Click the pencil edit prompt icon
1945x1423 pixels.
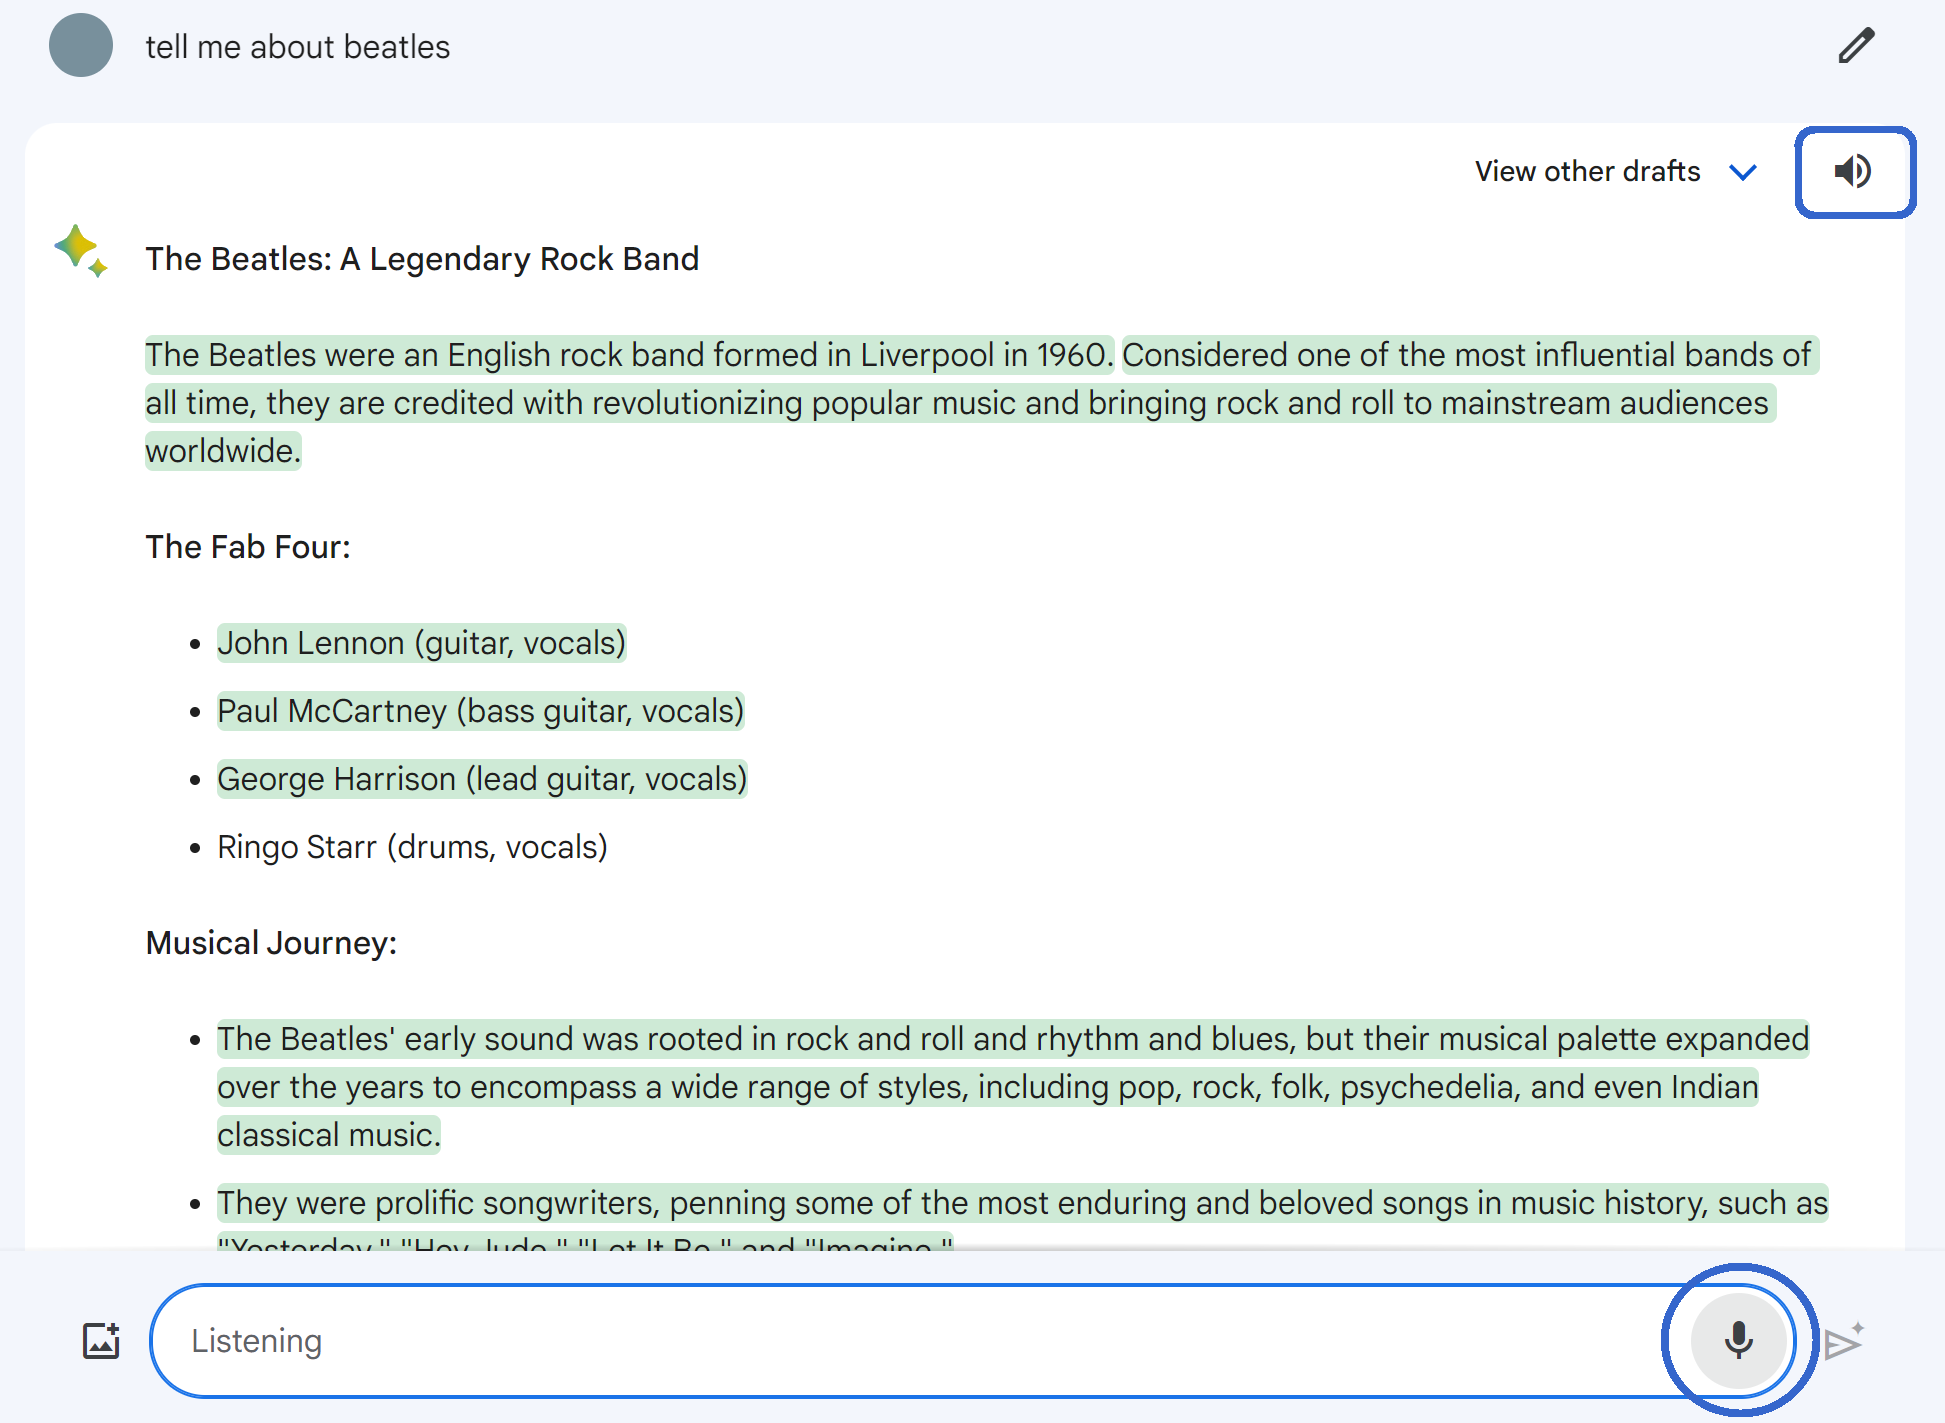[x=1856, y=46]
